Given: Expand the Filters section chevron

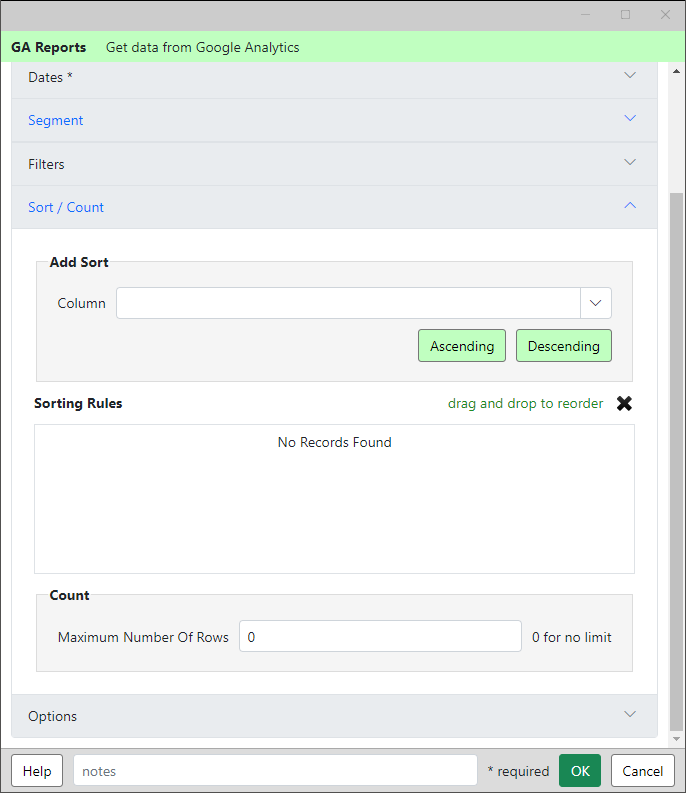Looking at the screenshot, I should (630, 162).
